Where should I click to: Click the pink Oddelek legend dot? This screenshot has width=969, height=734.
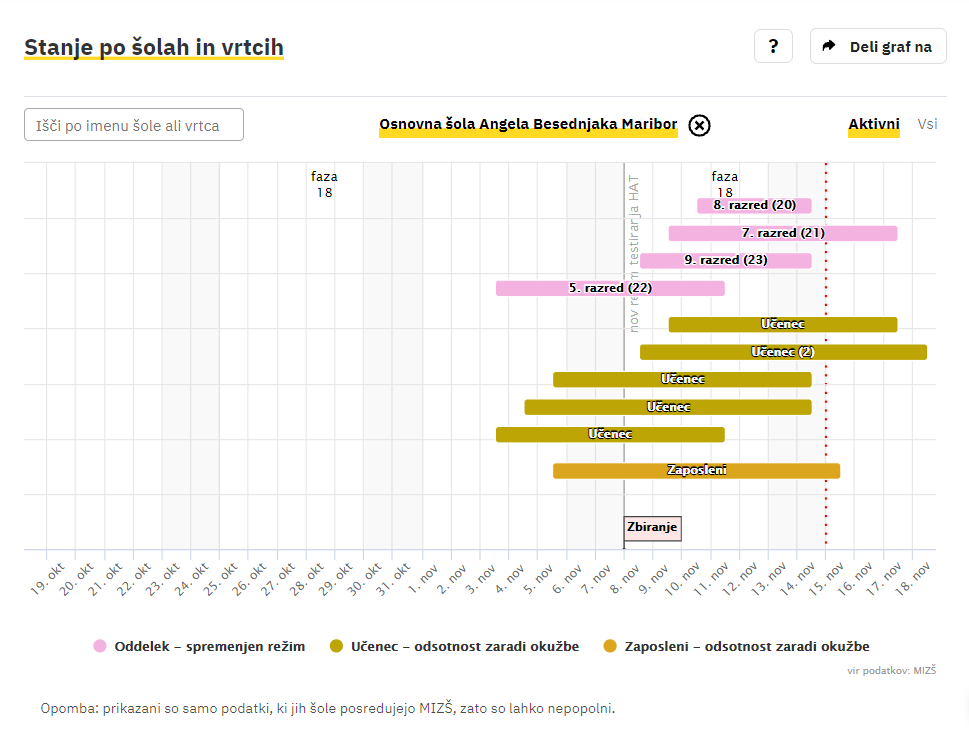(100, 646)
